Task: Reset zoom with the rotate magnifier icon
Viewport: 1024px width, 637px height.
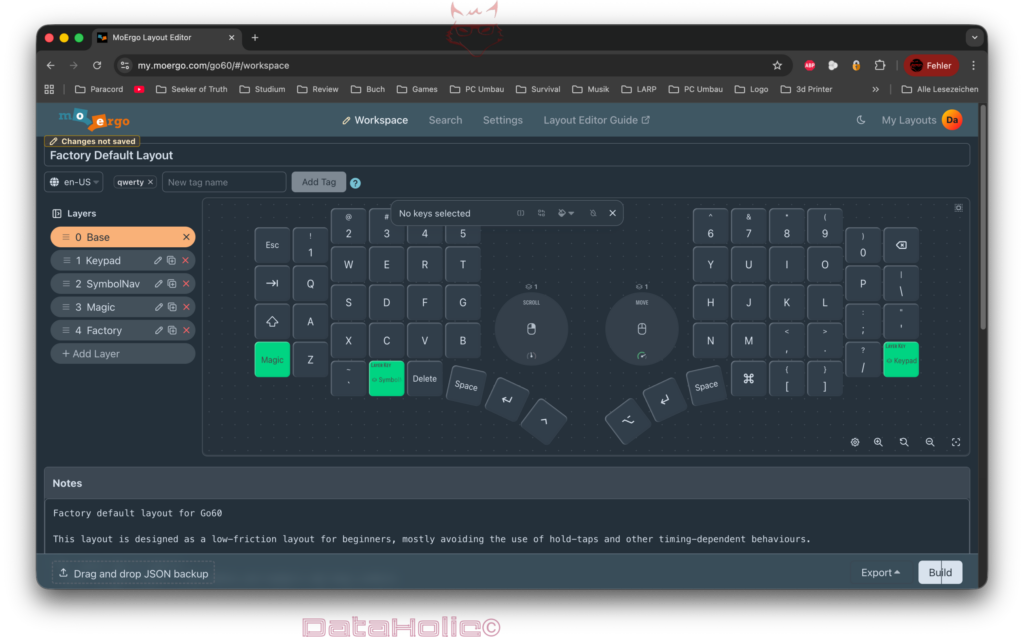Action: click(x=904, y=442)
